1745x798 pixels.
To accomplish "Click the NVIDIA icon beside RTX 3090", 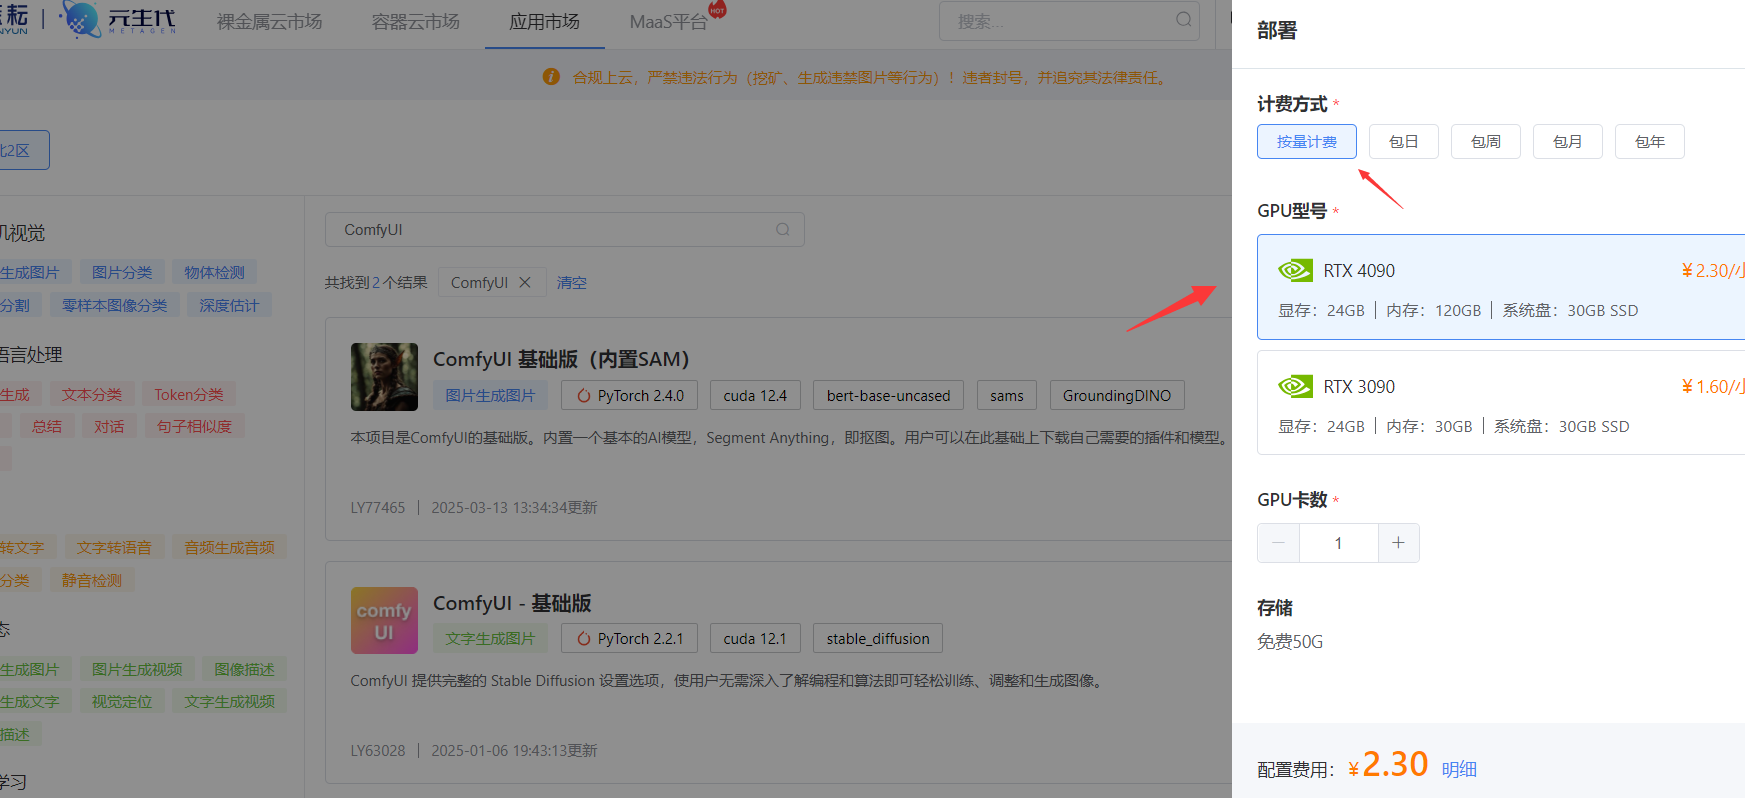I will click(1295, 386).
